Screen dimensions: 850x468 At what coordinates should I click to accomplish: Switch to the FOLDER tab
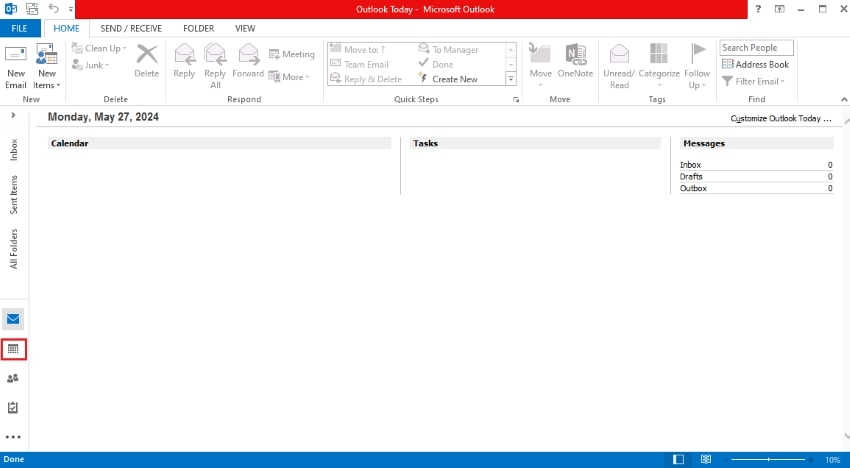click(198, 28)
